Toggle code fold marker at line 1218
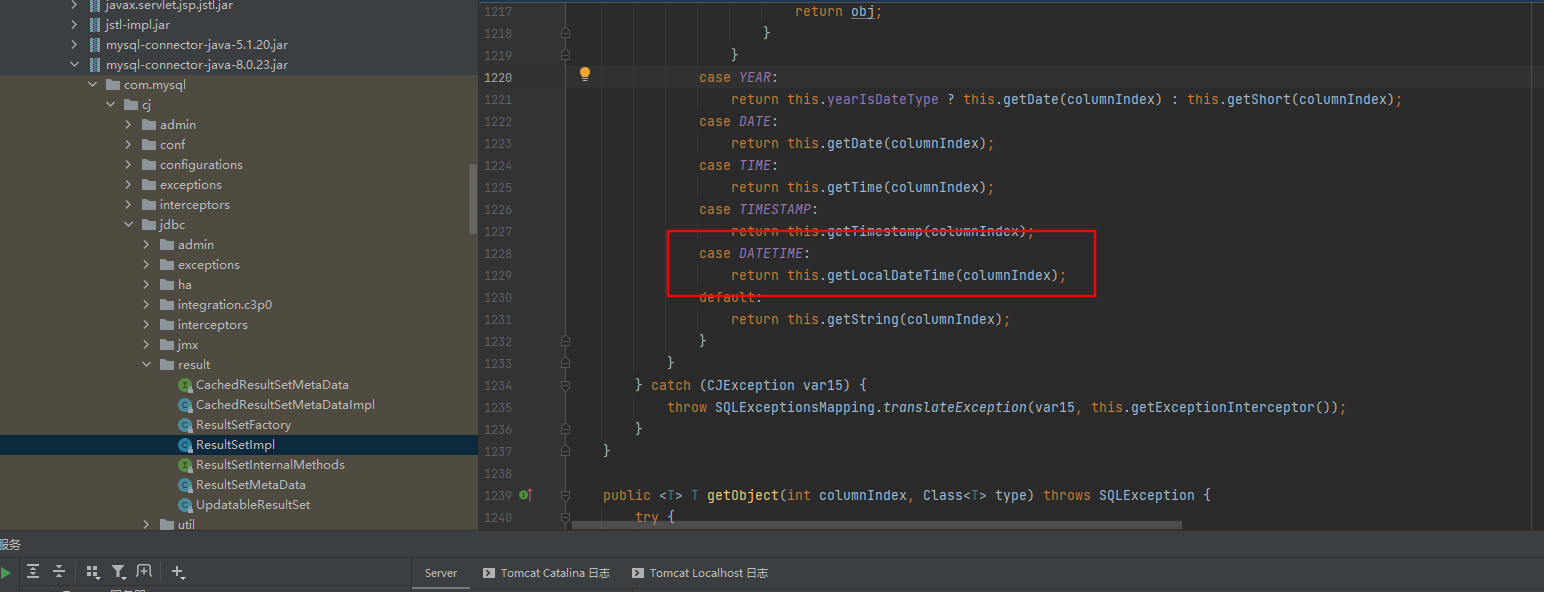The height and width of the screenshot is (592, 1544). coord(565,33)
